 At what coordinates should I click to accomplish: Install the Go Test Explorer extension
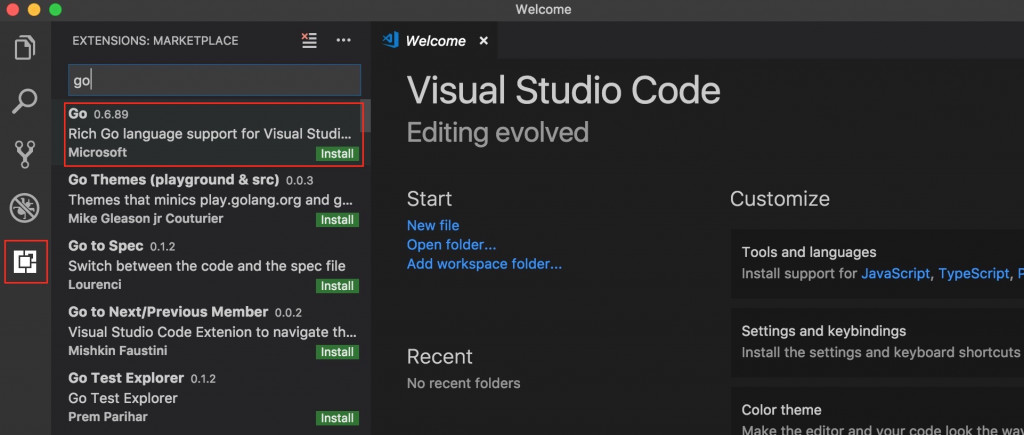(337, 418)
